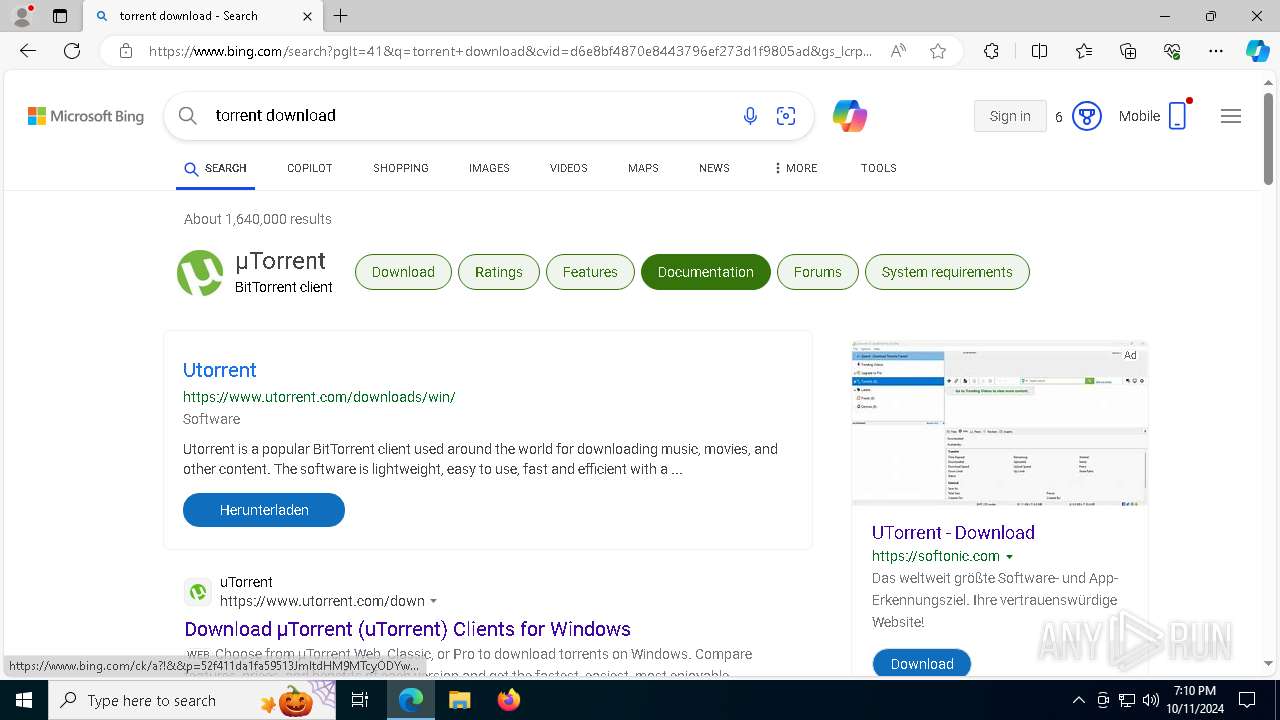1280x720 pixels.
Task: Switch to the VIDEOS tab
Action: (x=569, y=168)
